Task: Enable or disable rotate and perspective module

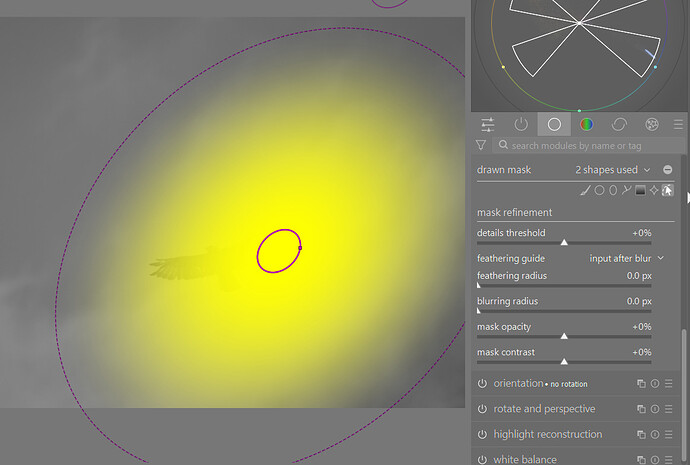Action: click(x=482, y=409)
